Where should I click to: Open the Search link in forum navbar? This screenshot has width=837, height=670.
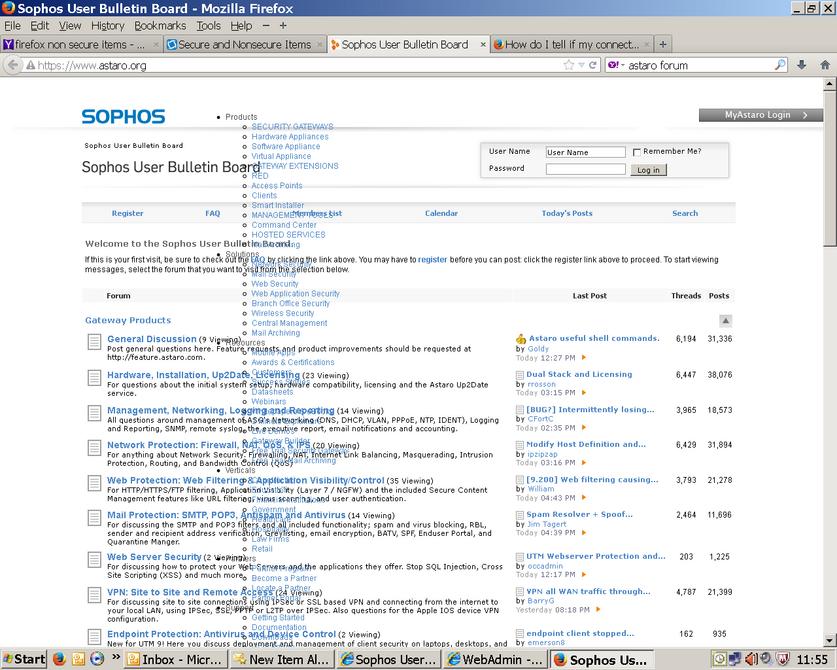pos(685,213)
